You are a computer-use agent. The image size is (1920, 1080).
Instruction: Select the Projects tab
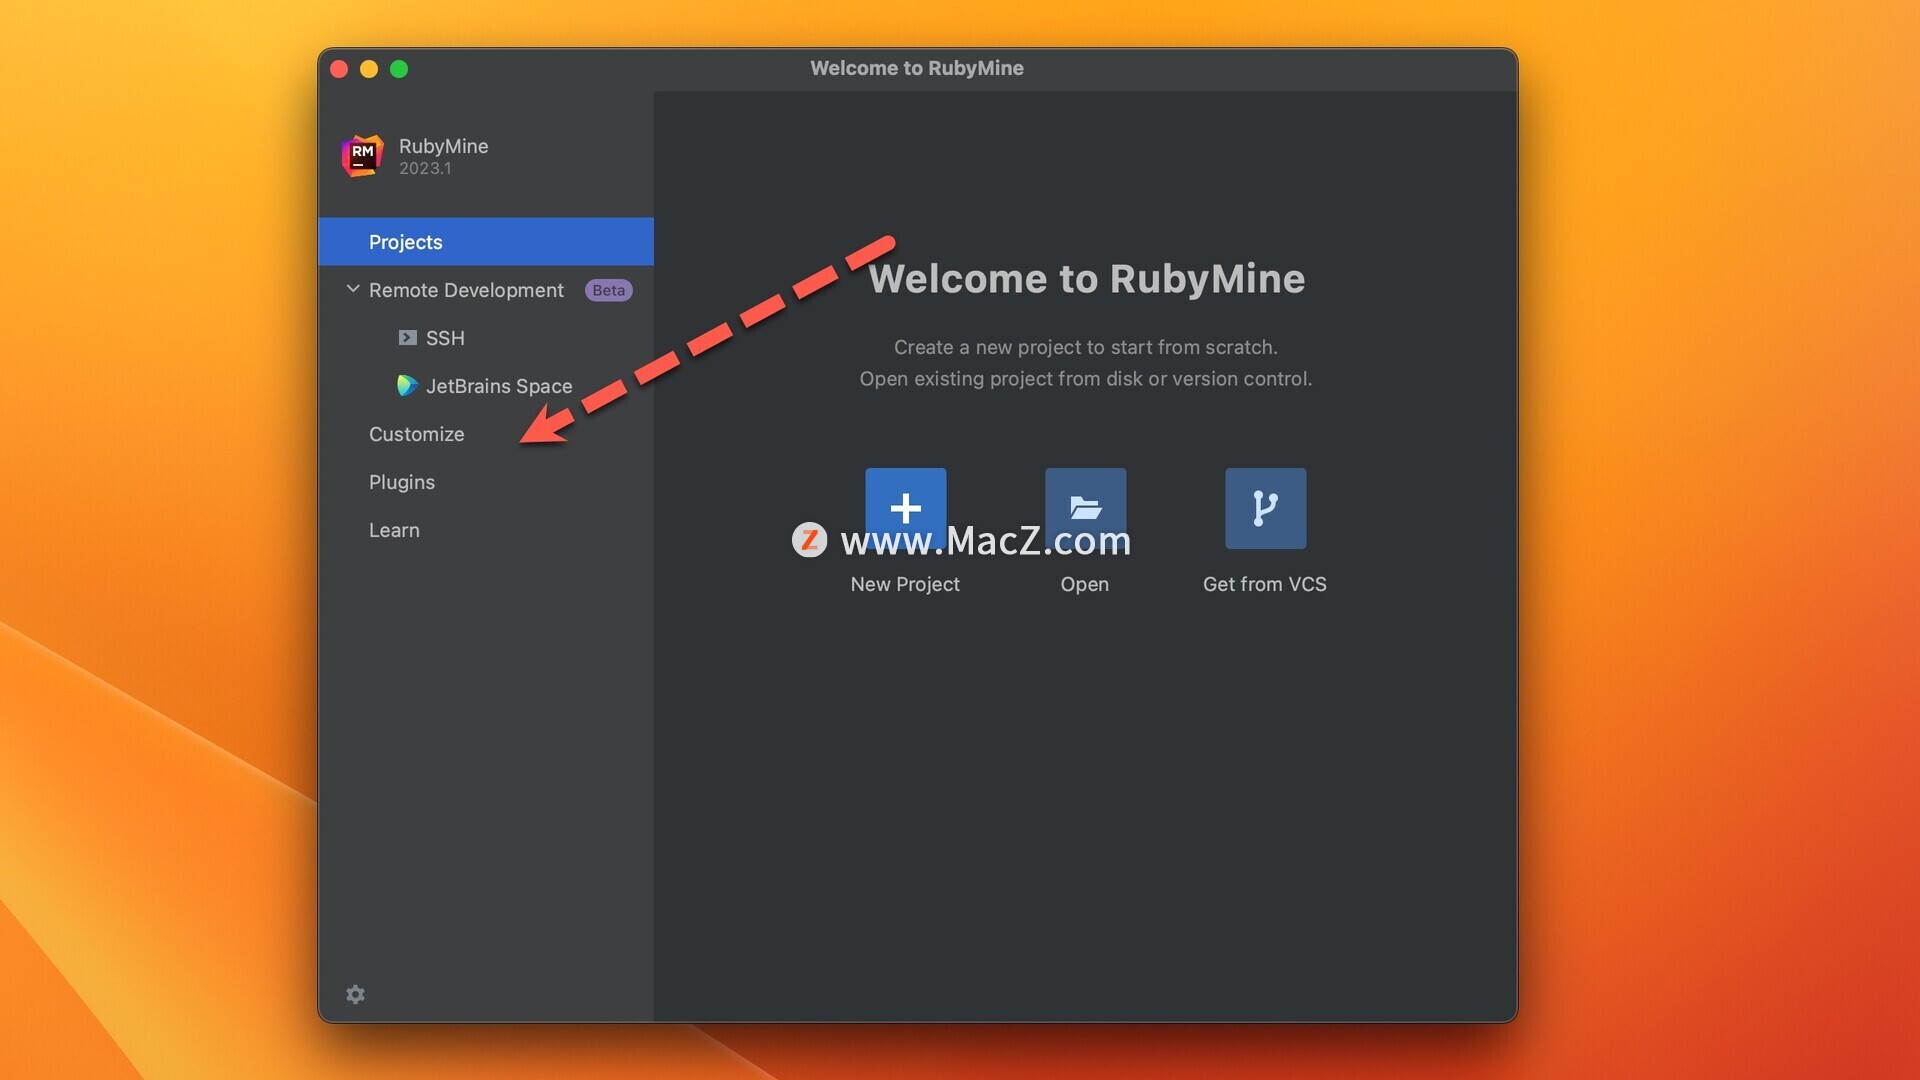[x=486, y=242]
